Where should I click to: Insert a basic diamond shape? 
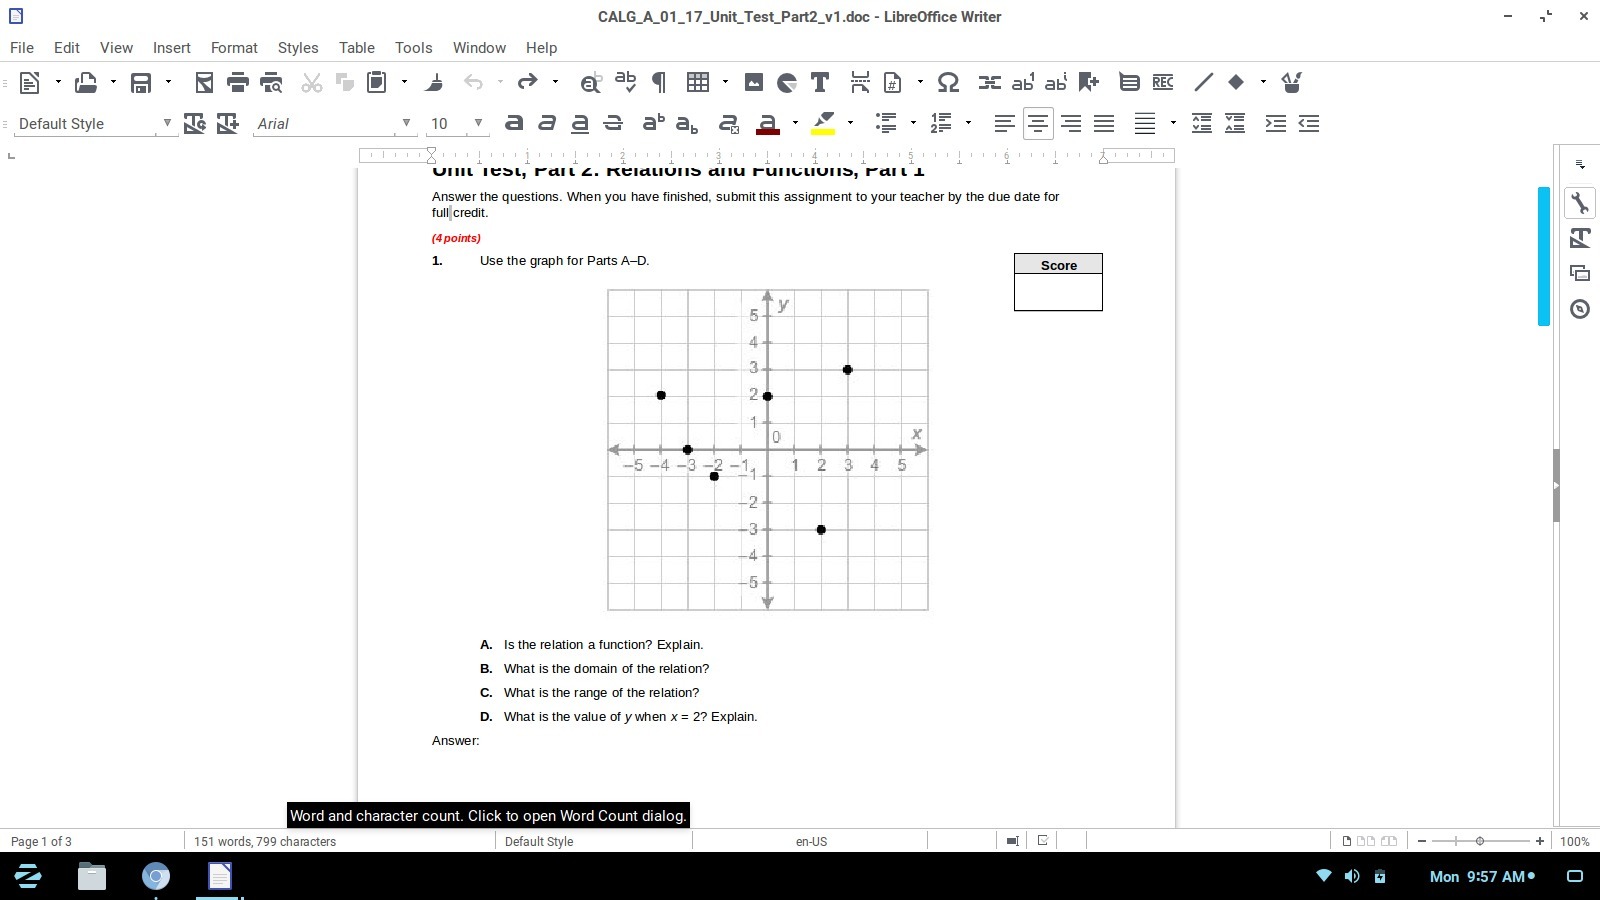click(1236, 83)
